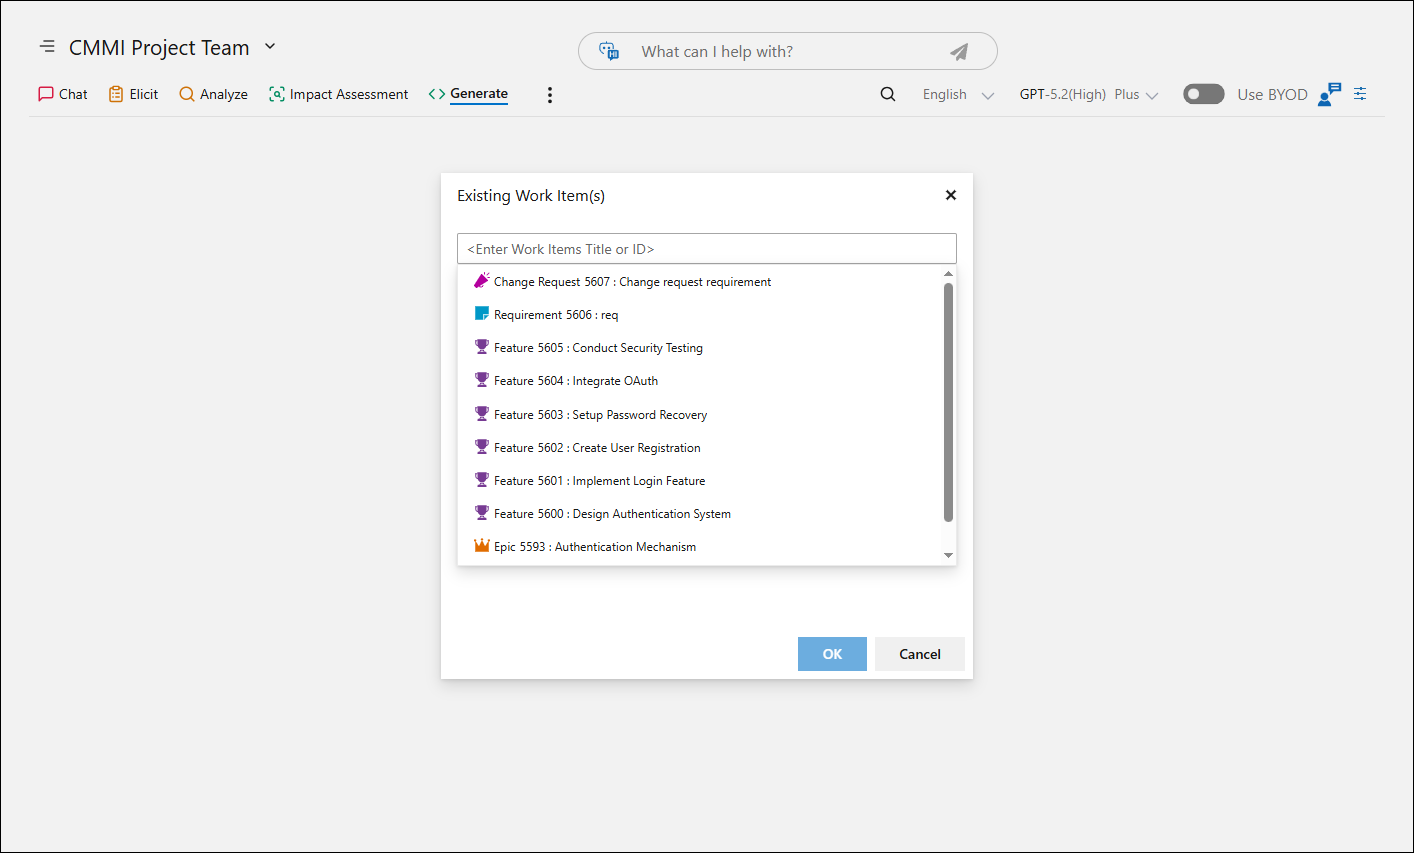Click the search magnifier icon
Screen dimensions: 1414x853
click(x=888, y=94)
